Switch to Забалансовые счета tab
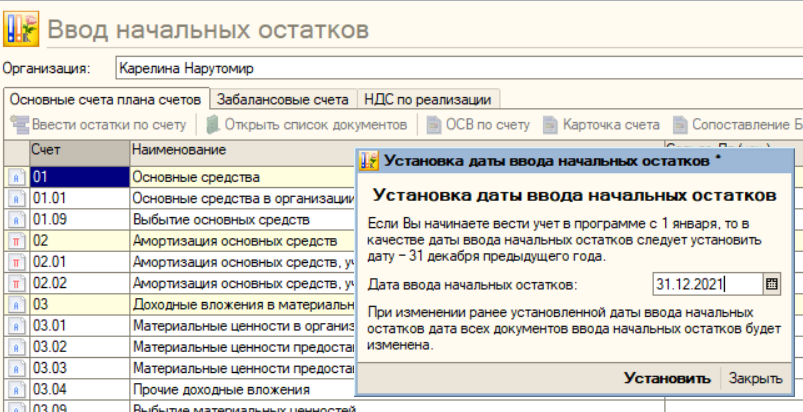 283,99
